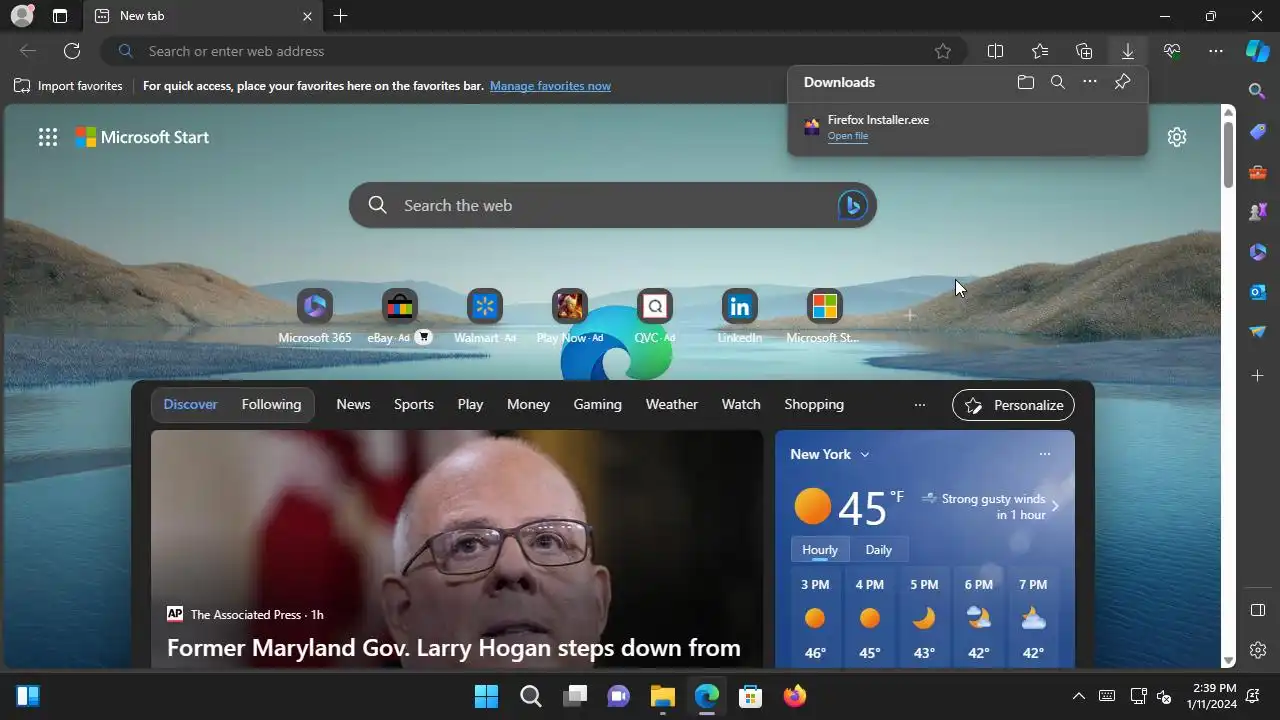The height and width of the screenshot is (720, 1280).
Task: Launch Firefox from the taskbar
Action: tap(794, 696)
